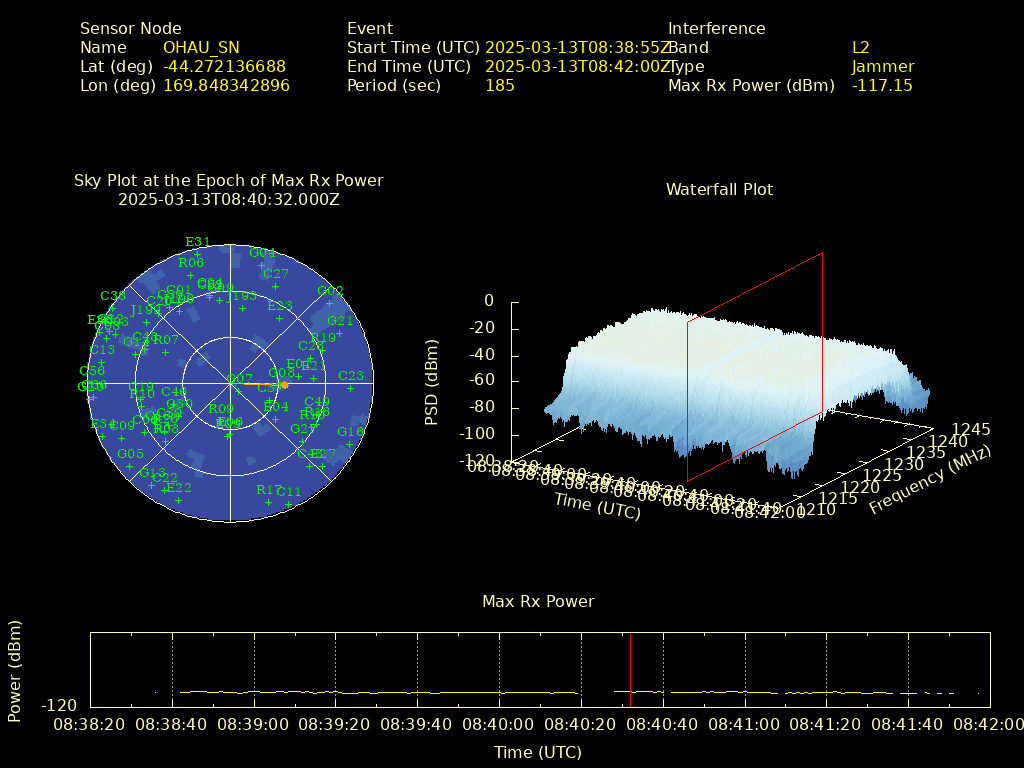1024x768 pixels.
Task: Click the sensor name value OHAU_SN
Action: click(x=201, y=48)
